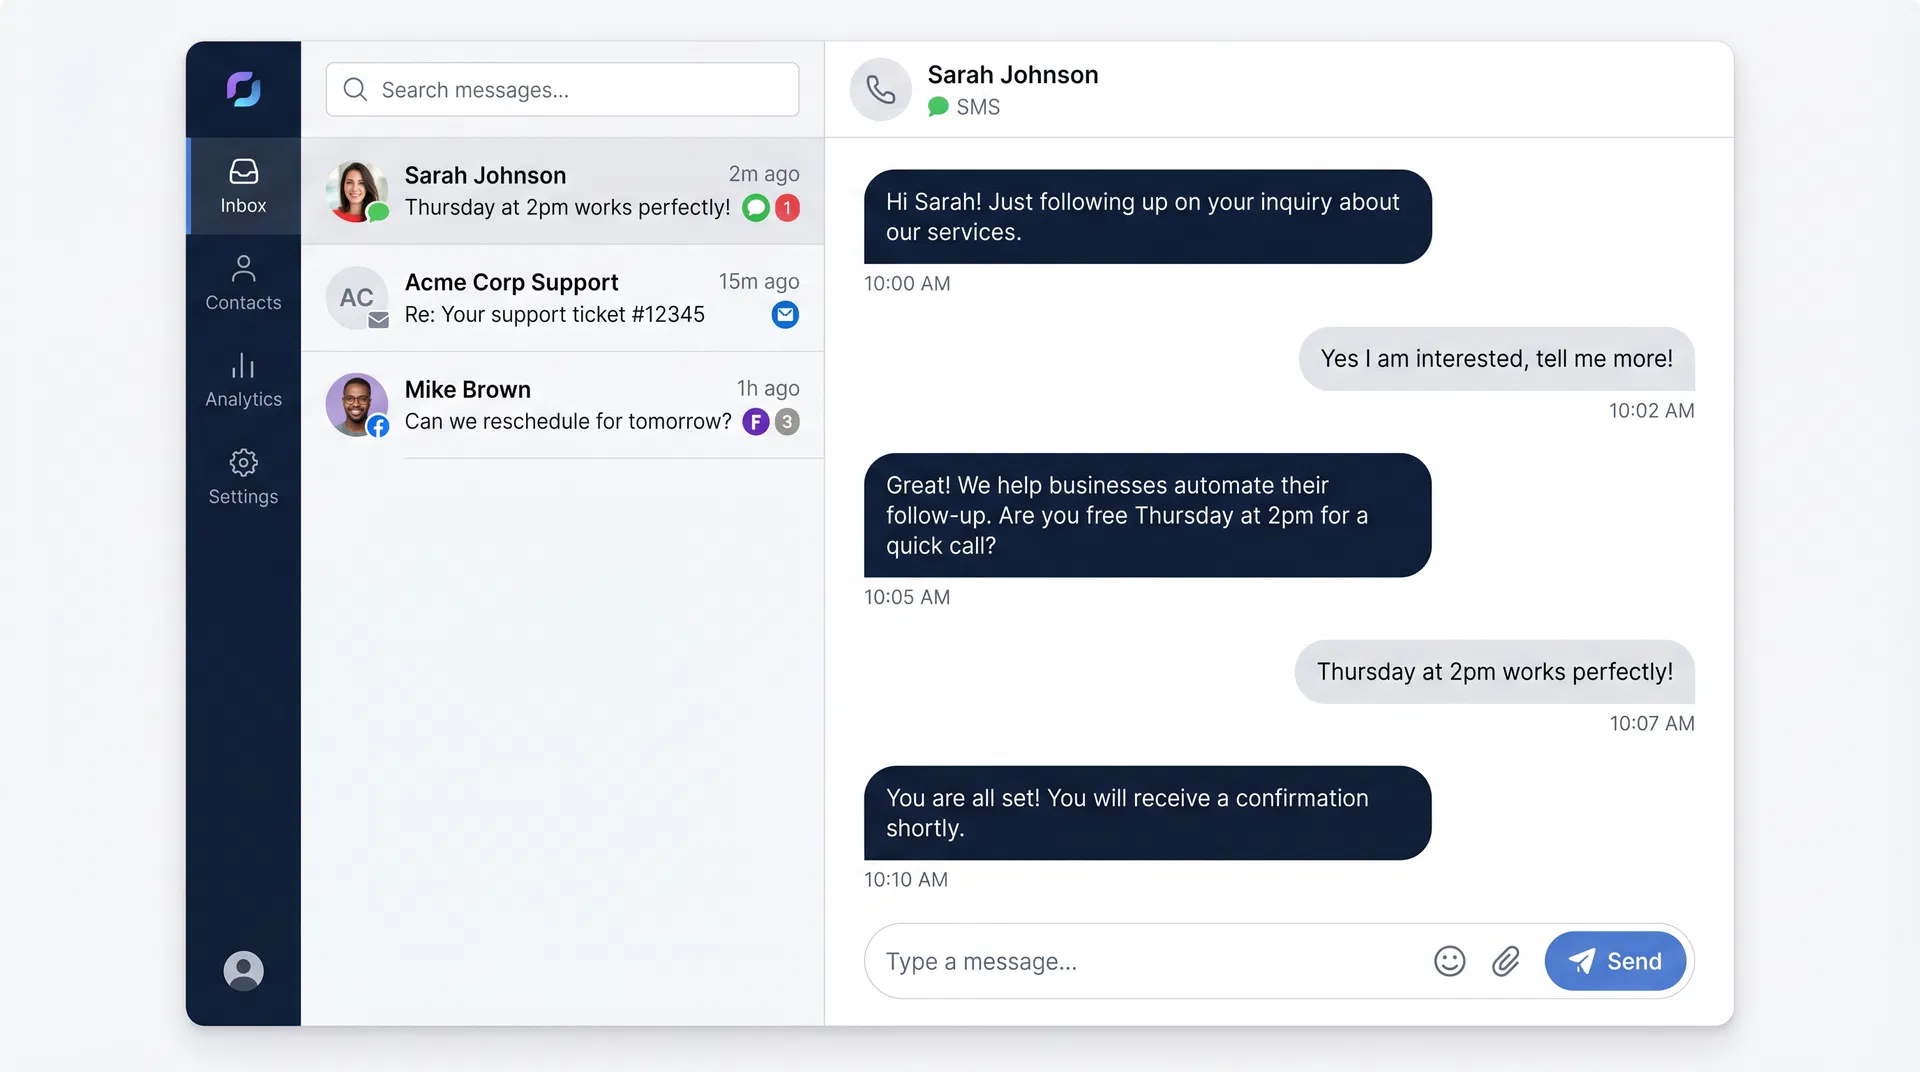Open the Settings section
The image size is (1920, 1072).
(242, 478)
